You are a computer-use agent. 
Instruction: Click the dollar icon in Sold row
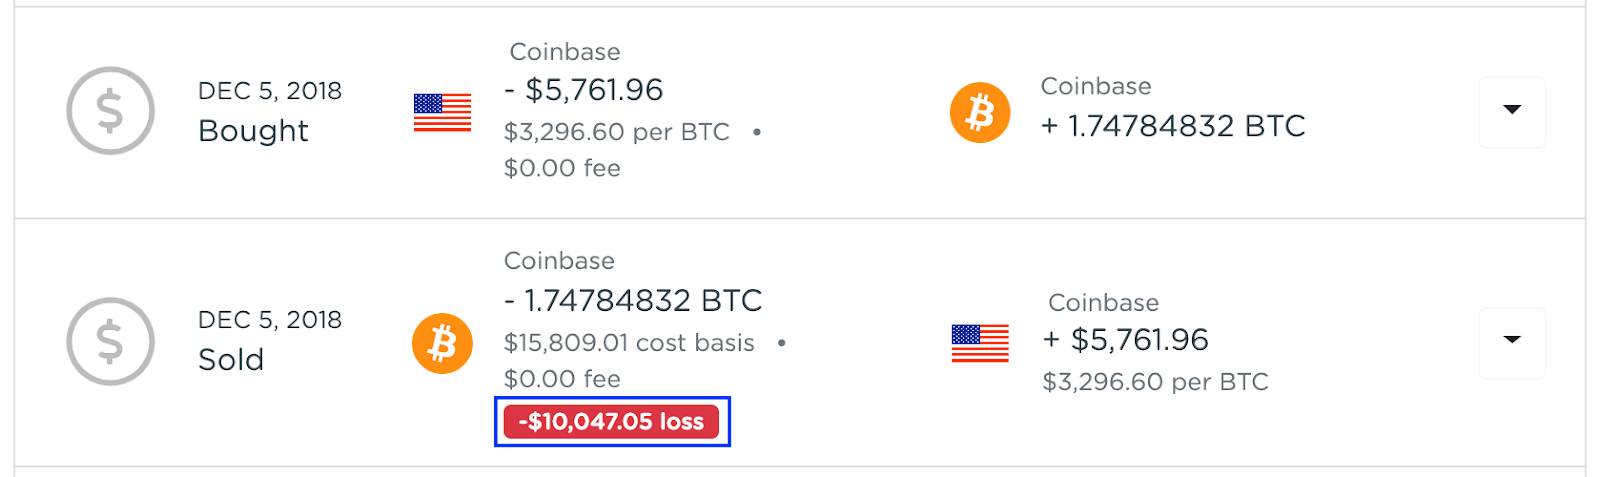pyautogui.click(x=110, y=341)
